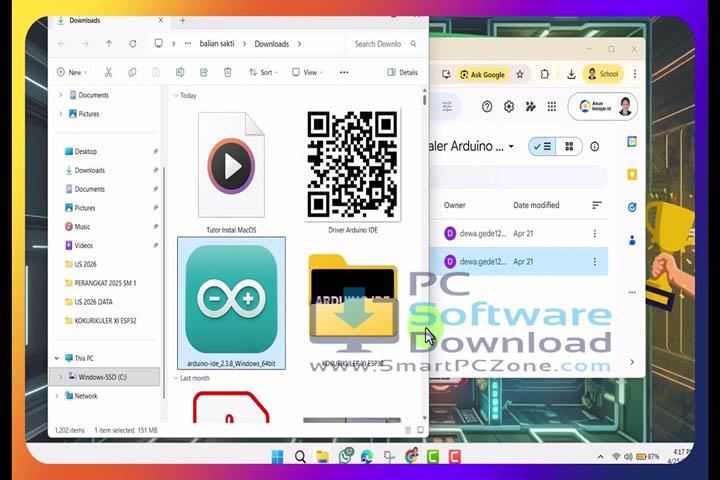Toggle the Details pane in File Explorer
Image resolution: width=720 pixels, height=480 pixels.
click(x=403, y=72)
